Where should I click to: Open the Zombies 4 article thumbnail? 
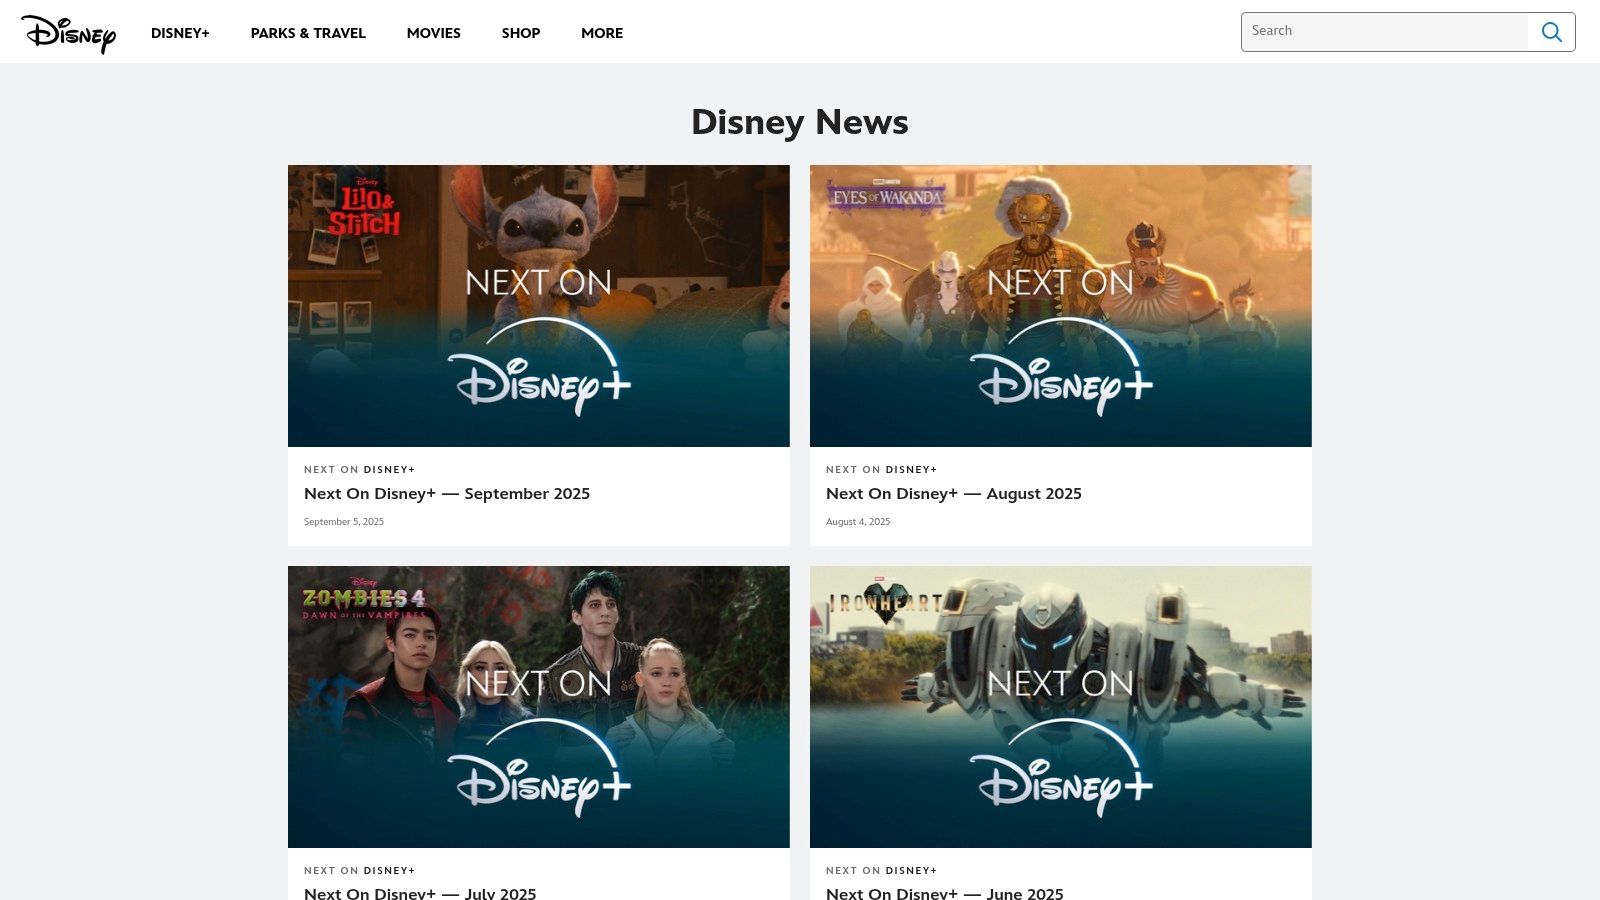539,707
